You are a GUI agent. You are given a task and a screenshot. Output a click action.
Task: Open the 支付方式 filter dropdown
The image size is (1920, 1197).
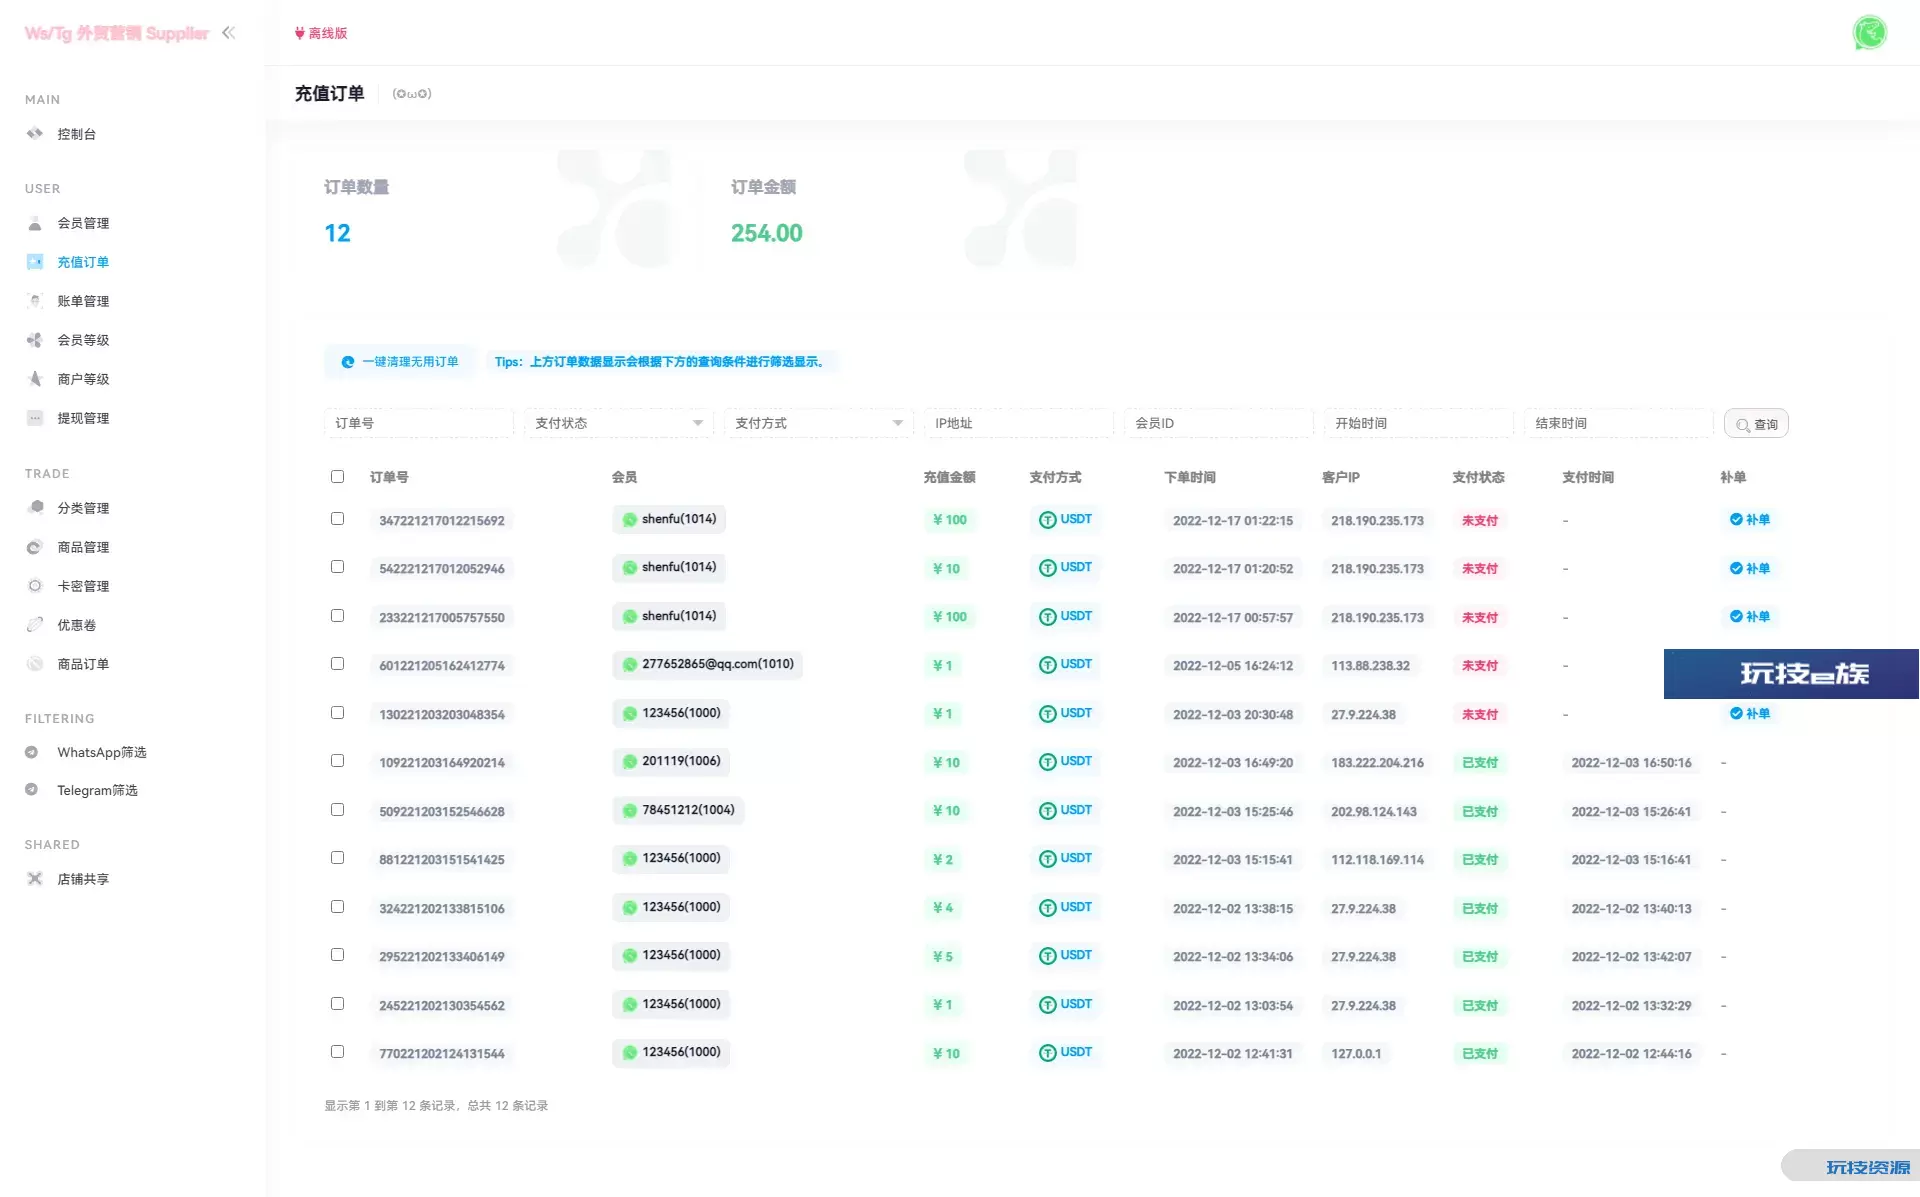(x=818, y=423)
